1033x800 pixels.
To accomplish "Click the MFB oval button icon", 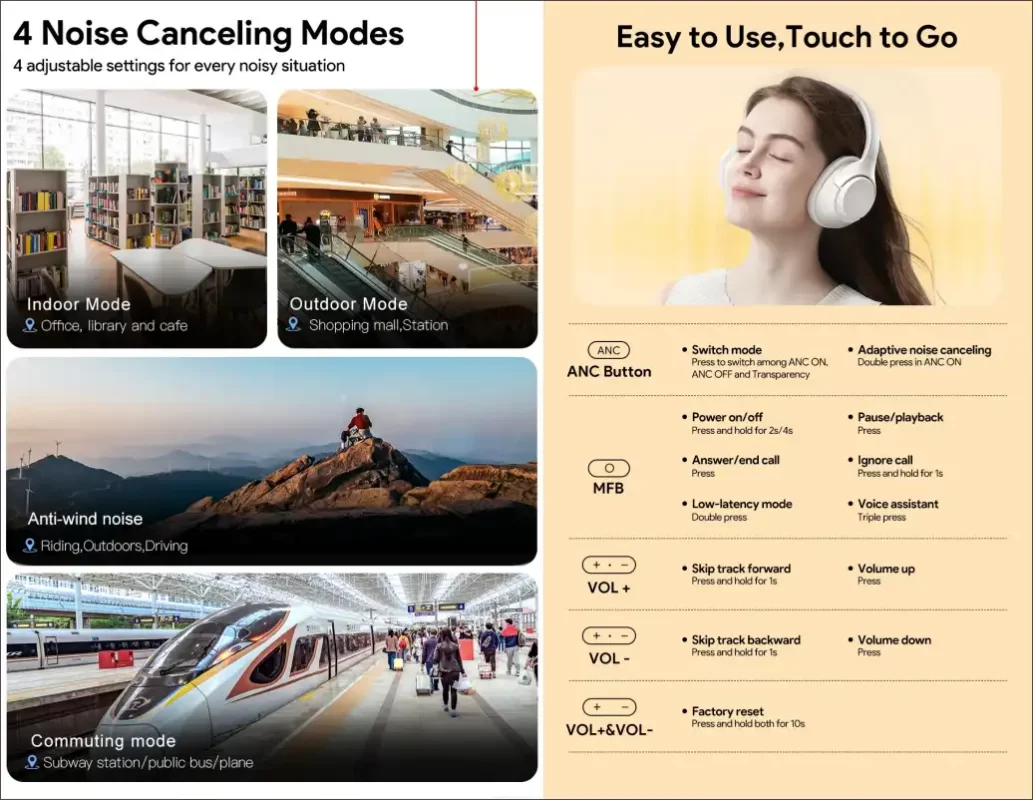I will pyautogui.click(x=608, y=468).
